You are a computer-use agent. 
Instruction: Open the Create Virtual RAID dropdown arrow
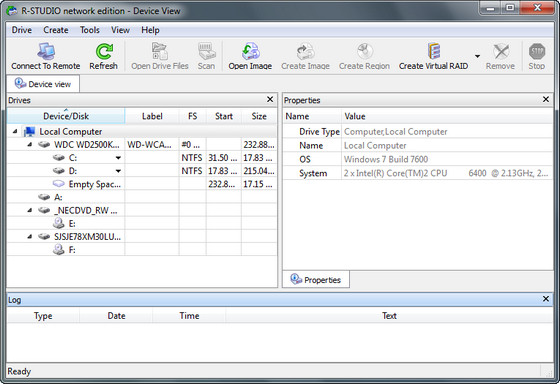[x=478, y=56]
